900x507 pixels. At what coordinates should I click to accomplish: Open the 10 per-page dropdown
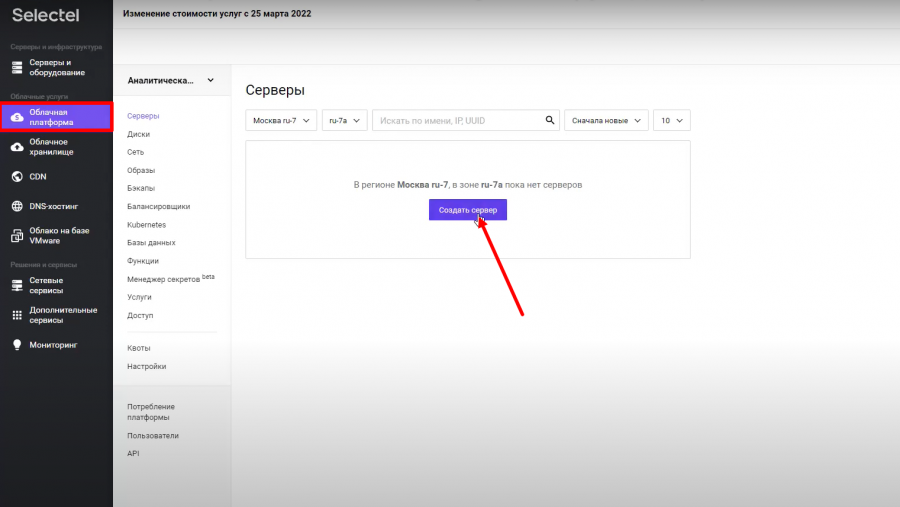[x=672, y=120]
